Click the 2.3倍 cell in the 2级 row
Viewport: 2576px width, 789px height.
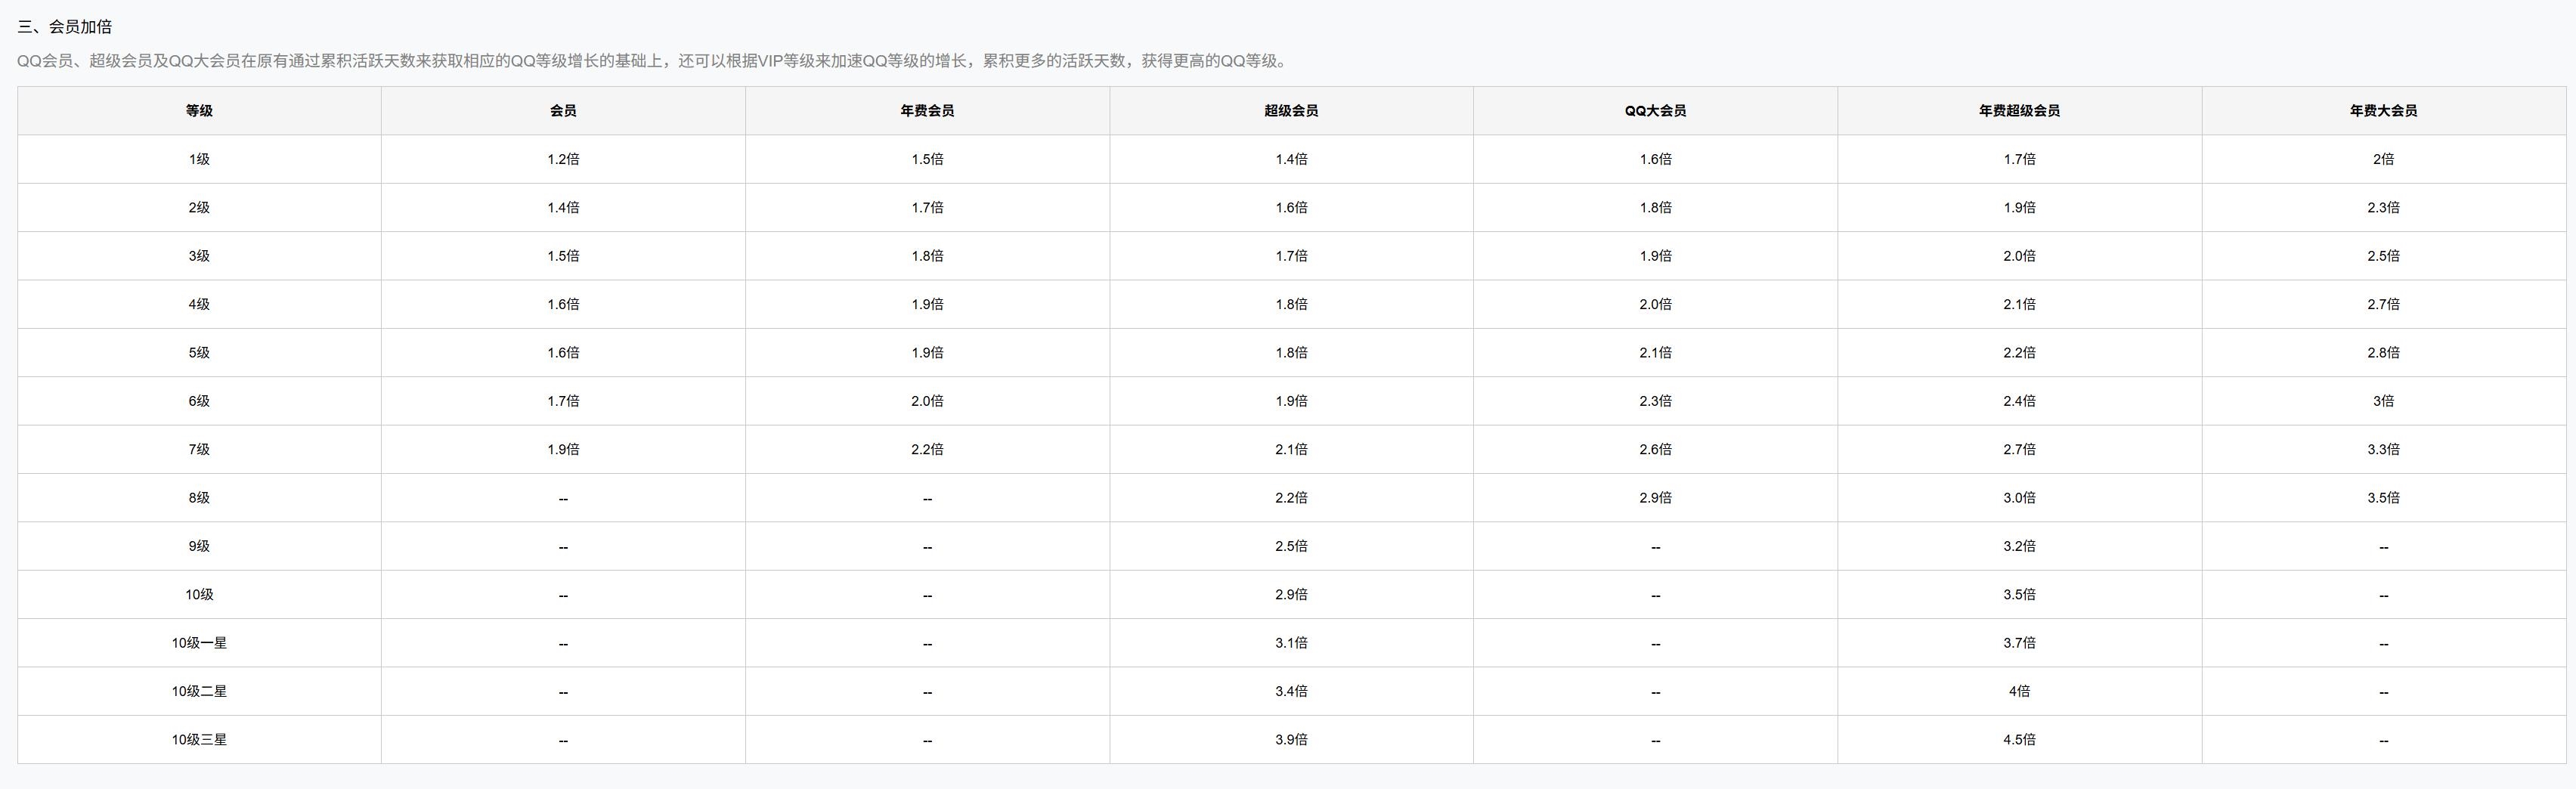2383,208
